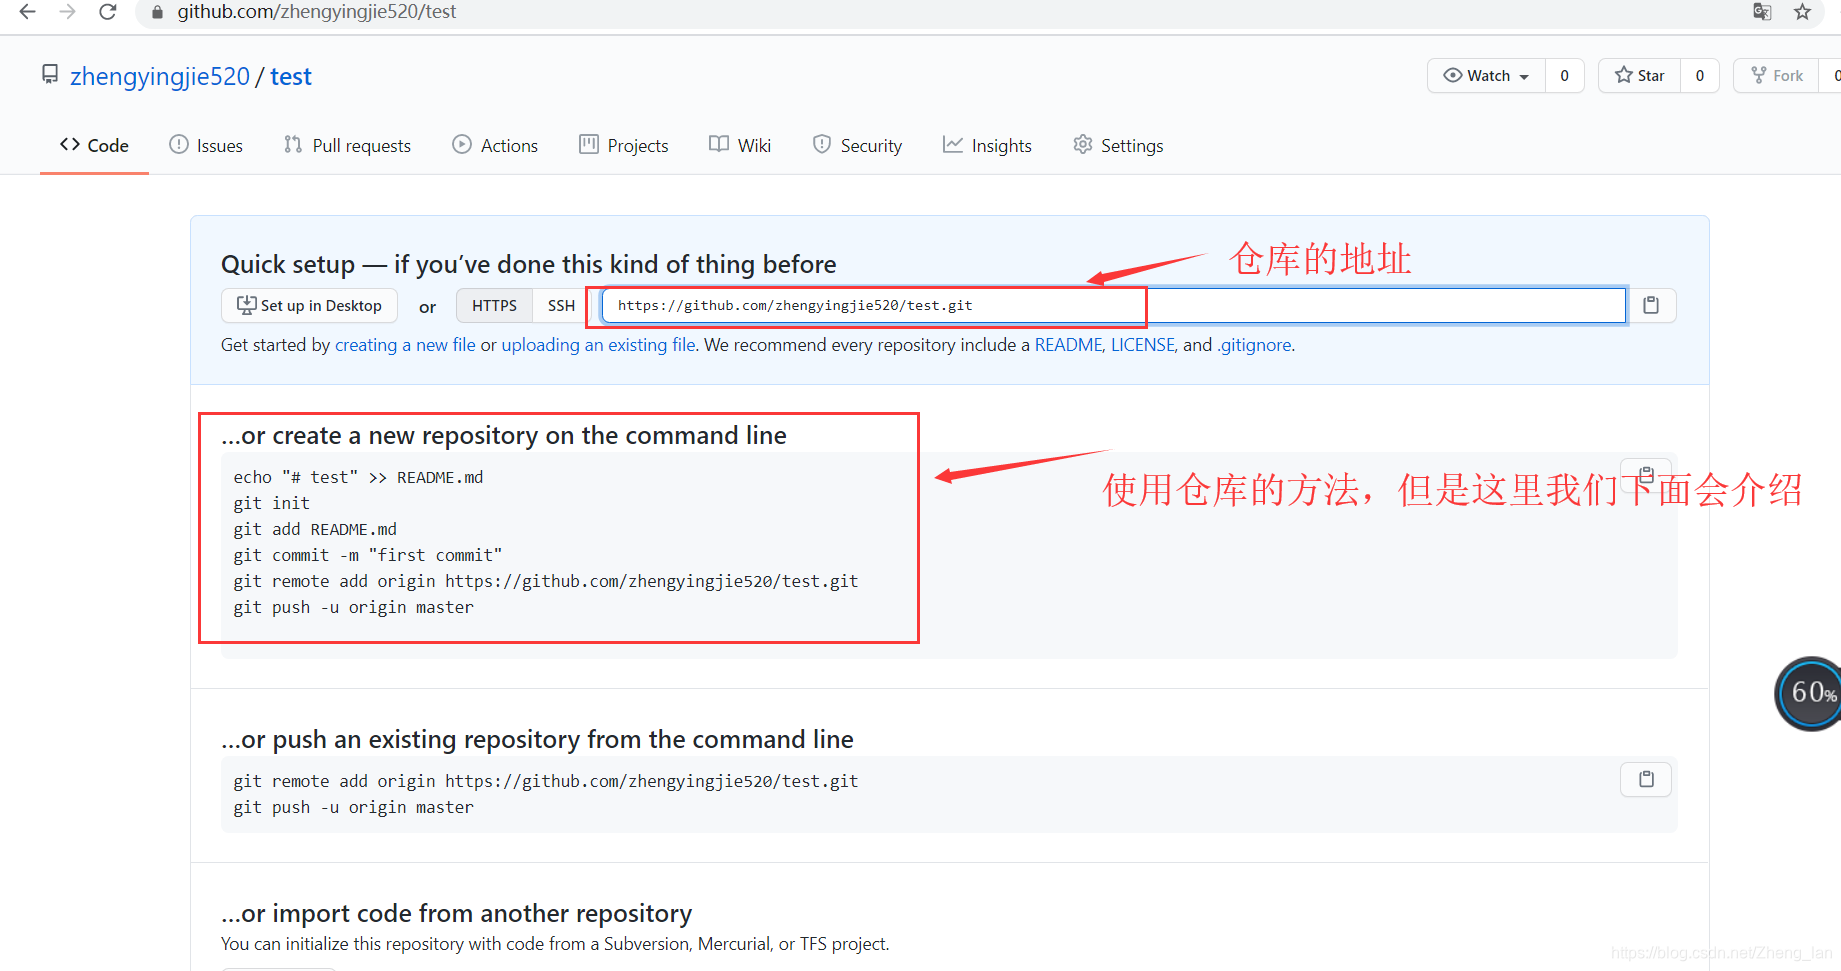Open the Actions tab
The width and height of the screenshot is (1841, 971).
click(495, 145)
